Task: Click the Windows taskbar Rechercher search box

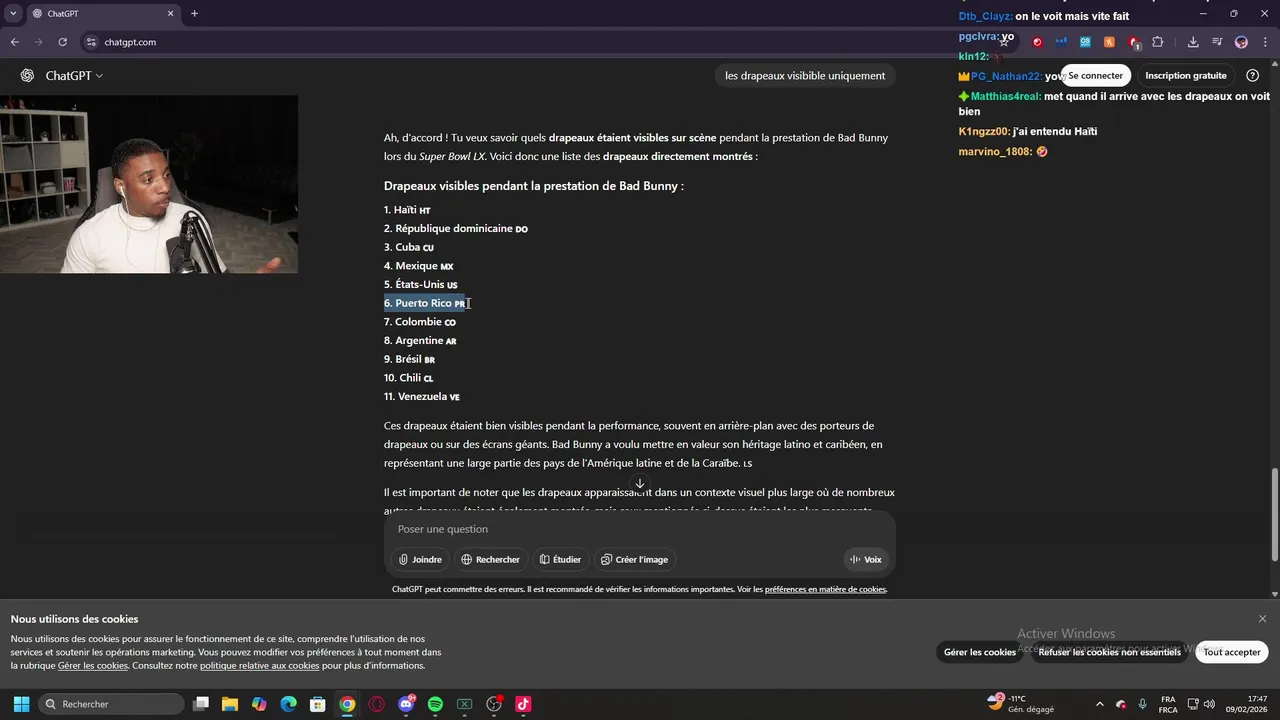Action: coord(110,704)
